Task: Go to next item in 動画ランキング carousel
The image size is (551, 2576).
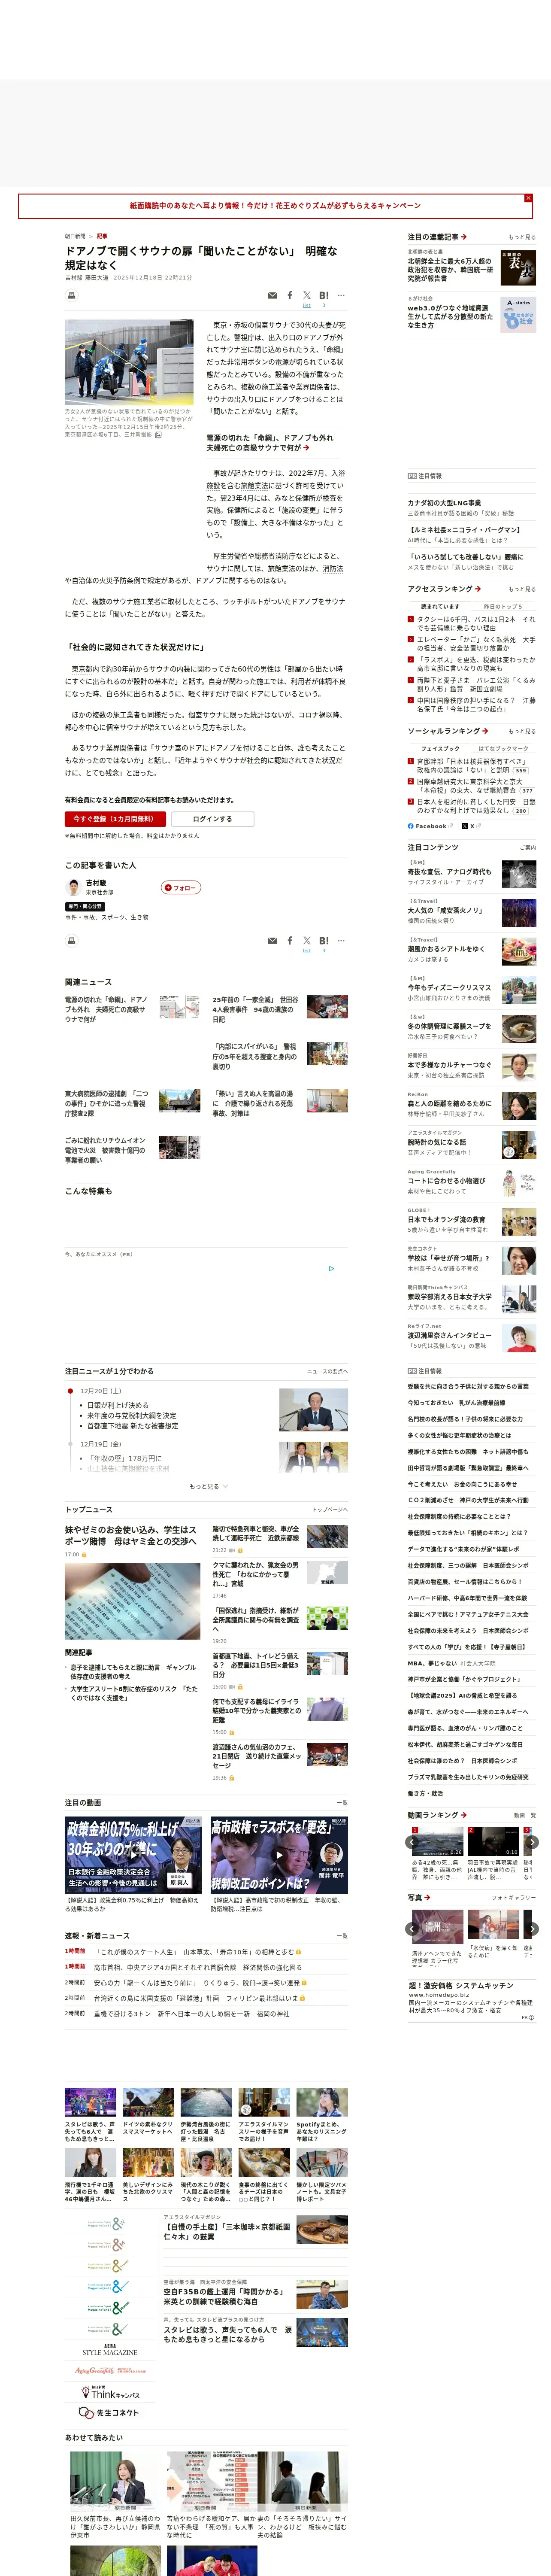Action: (532, 1842)
